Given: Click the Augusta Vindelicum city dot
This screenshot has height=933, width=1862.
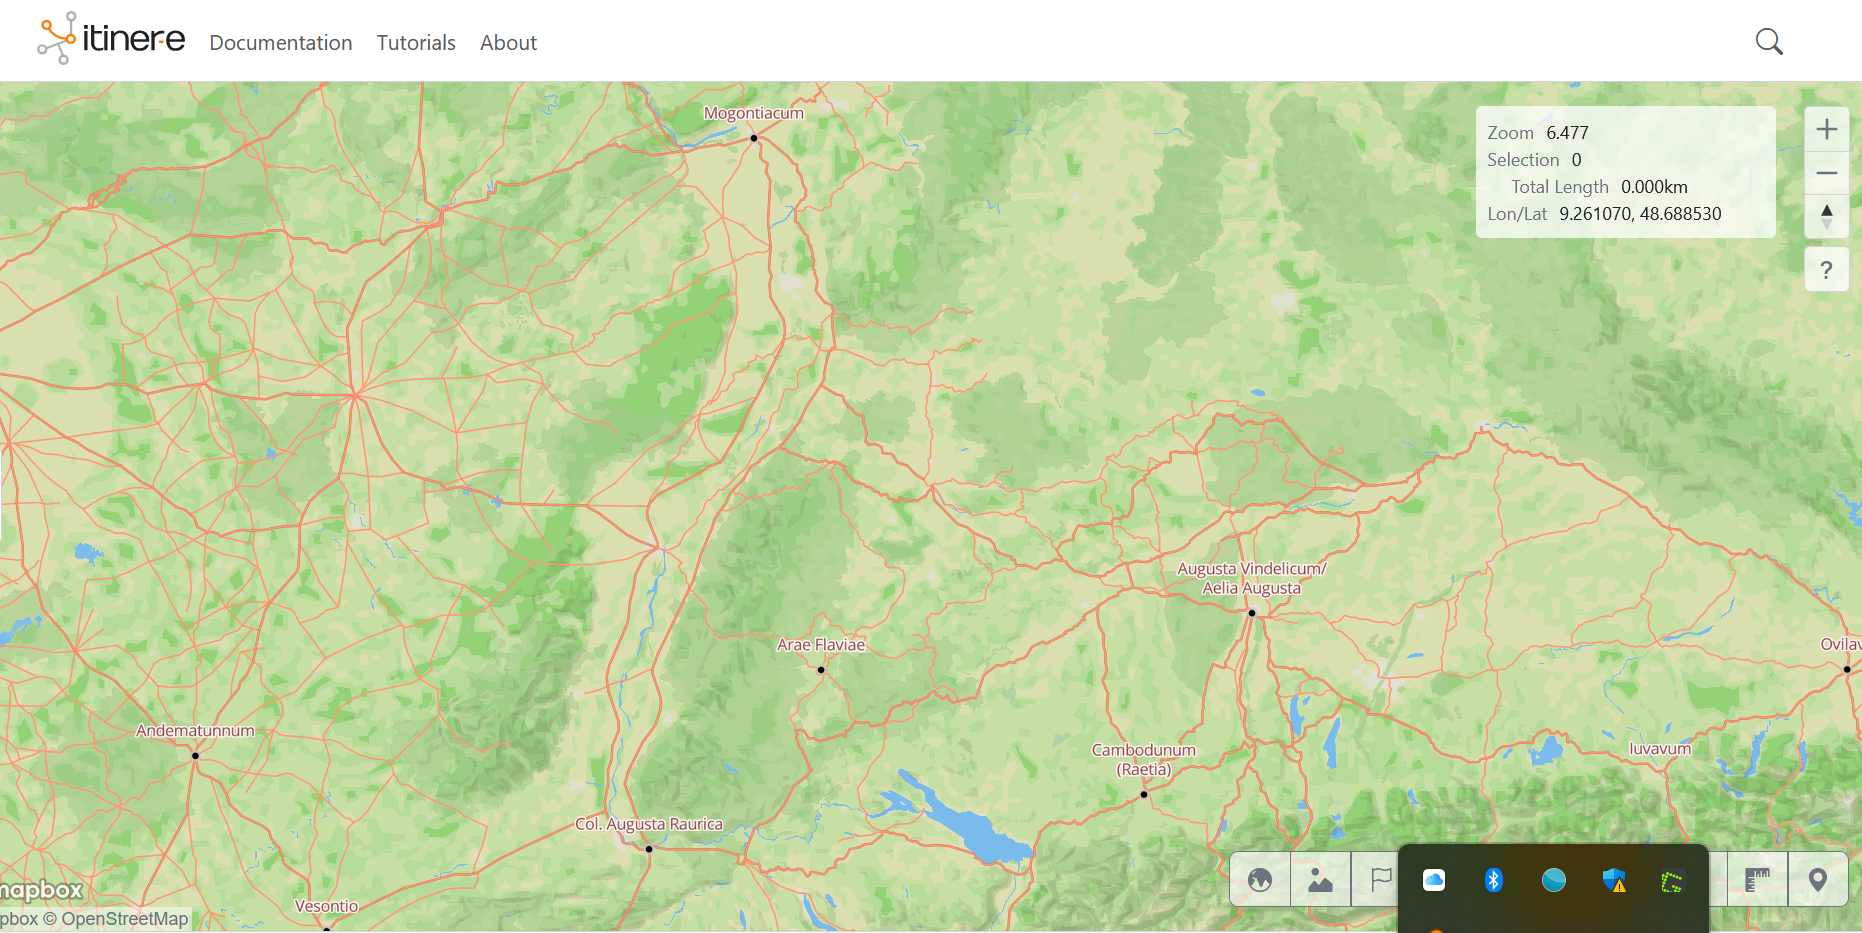Looking at the screenshot, I should pyautogui.click(x=1251, y=613).
